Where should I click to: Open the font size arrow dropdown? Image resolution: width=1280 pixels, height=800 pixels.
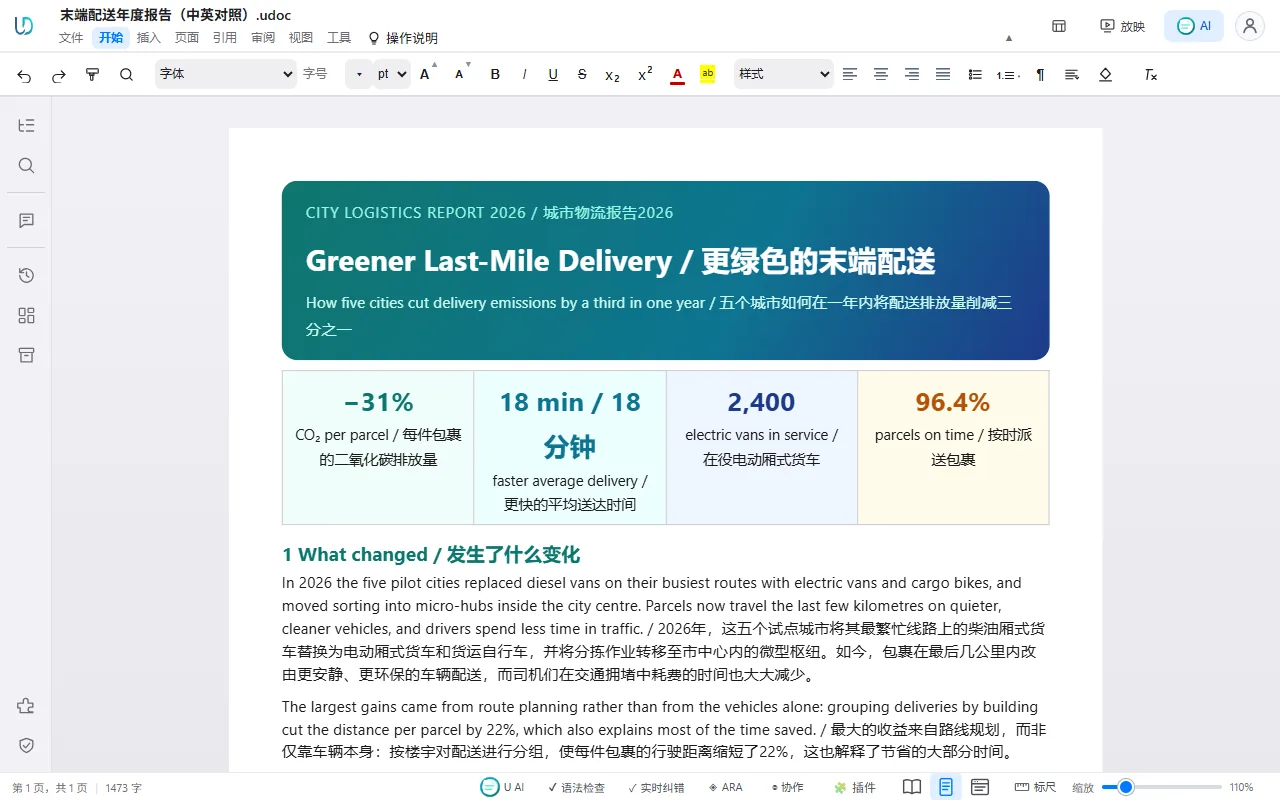coord(359,74)
